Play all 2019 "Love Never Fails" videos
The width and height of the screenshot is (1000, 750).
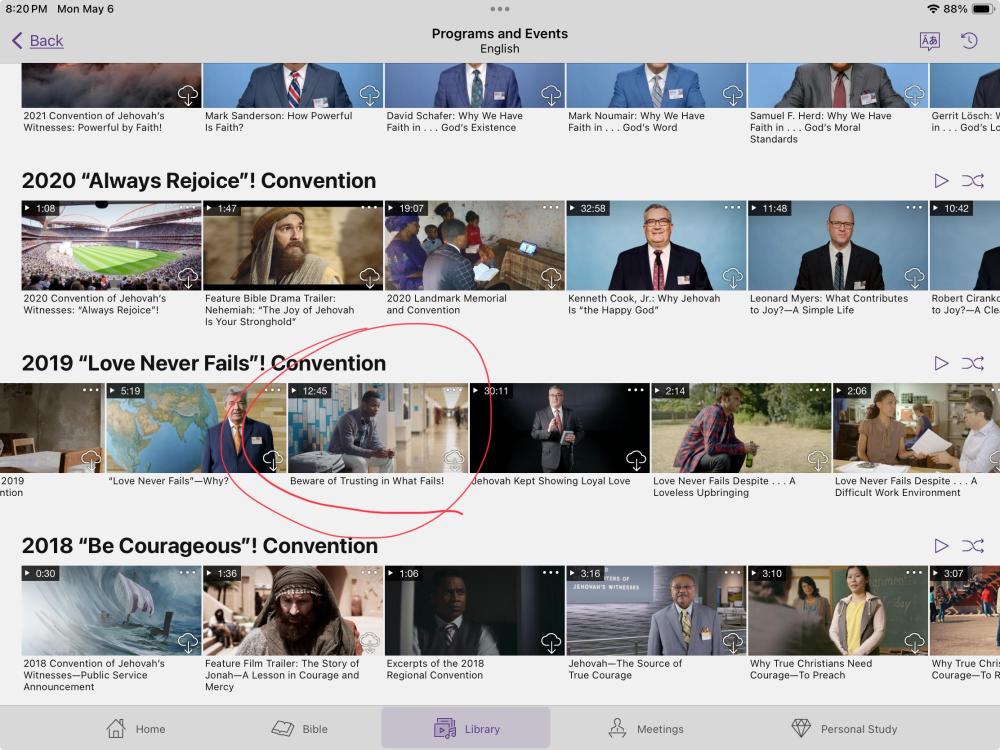[941, 363]
